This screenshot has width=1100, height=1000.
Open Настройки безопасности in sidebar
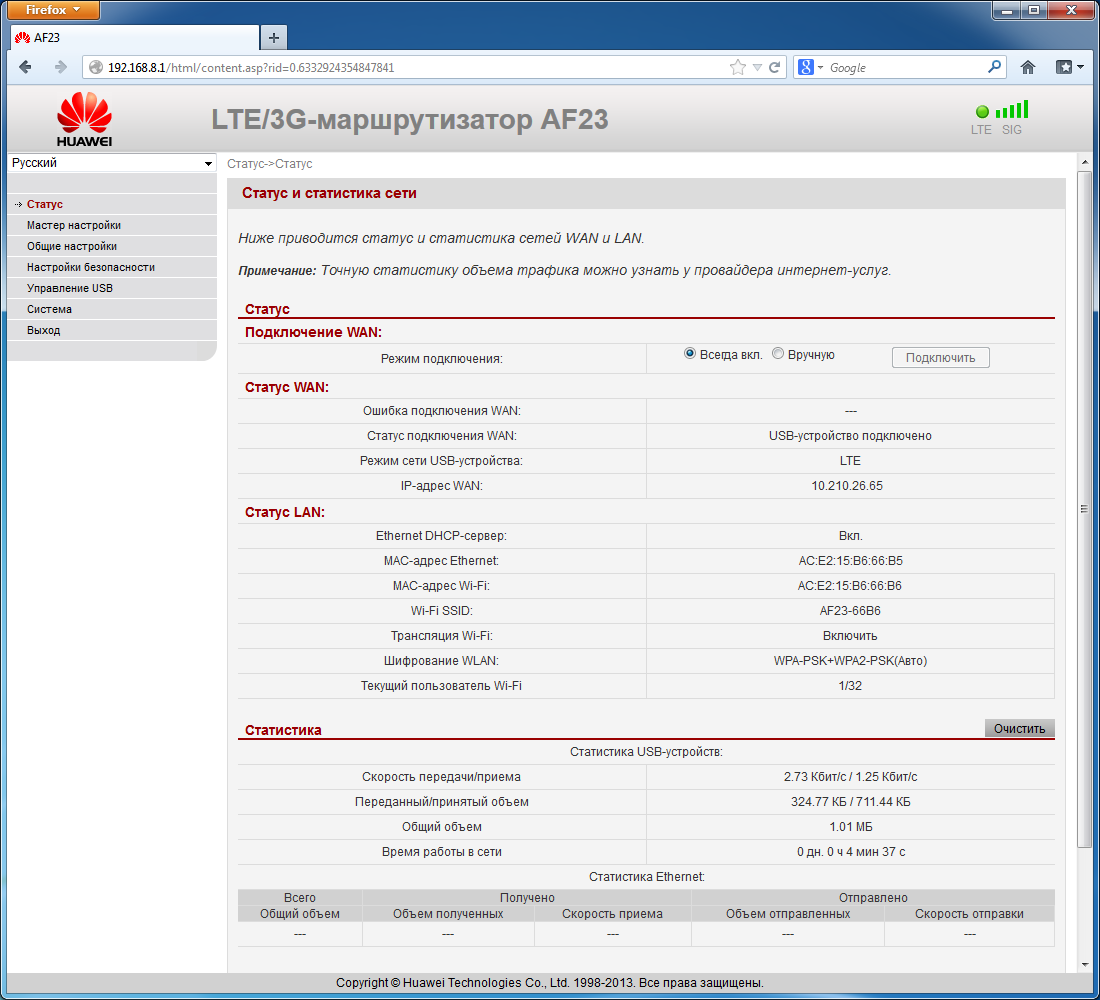pos(90,267)
